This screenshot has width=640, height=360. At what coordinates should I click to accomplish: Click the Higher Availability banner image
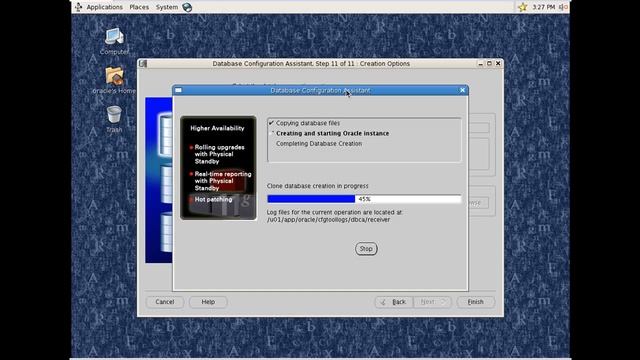218,168
